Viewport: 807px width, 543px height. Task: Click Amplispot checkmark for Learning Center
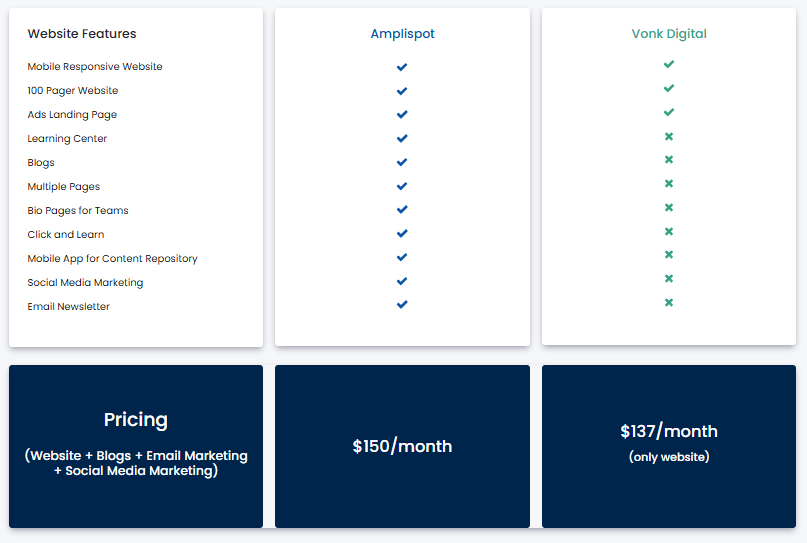click(402, 138)
